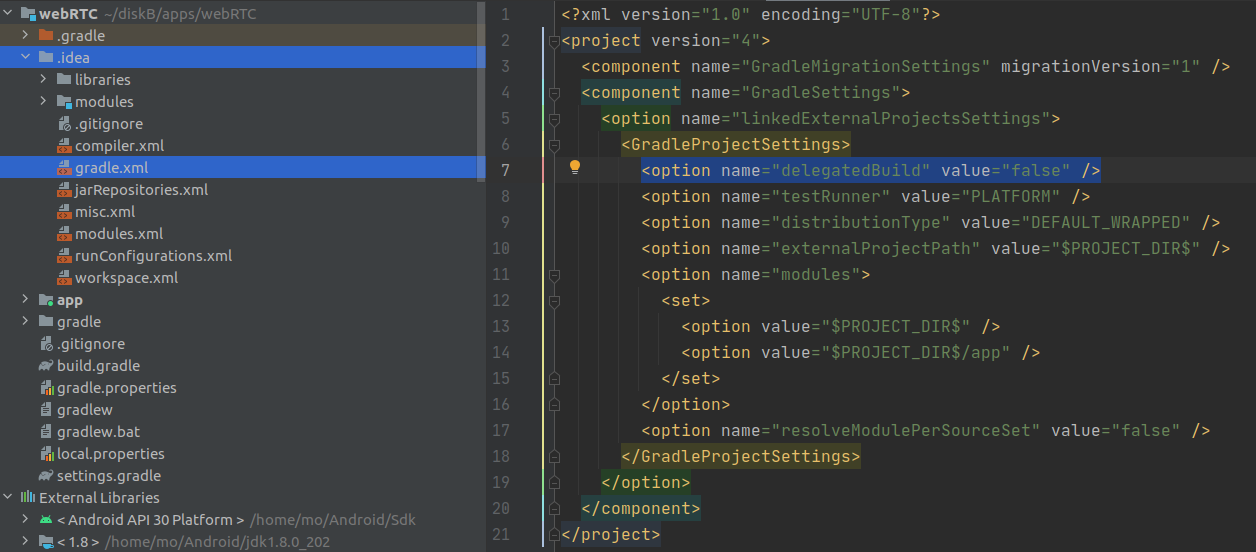The width and height of the screenshot is (1256, 552).
Task: Select workspace.xml in project tree
Action: (127, 278)
